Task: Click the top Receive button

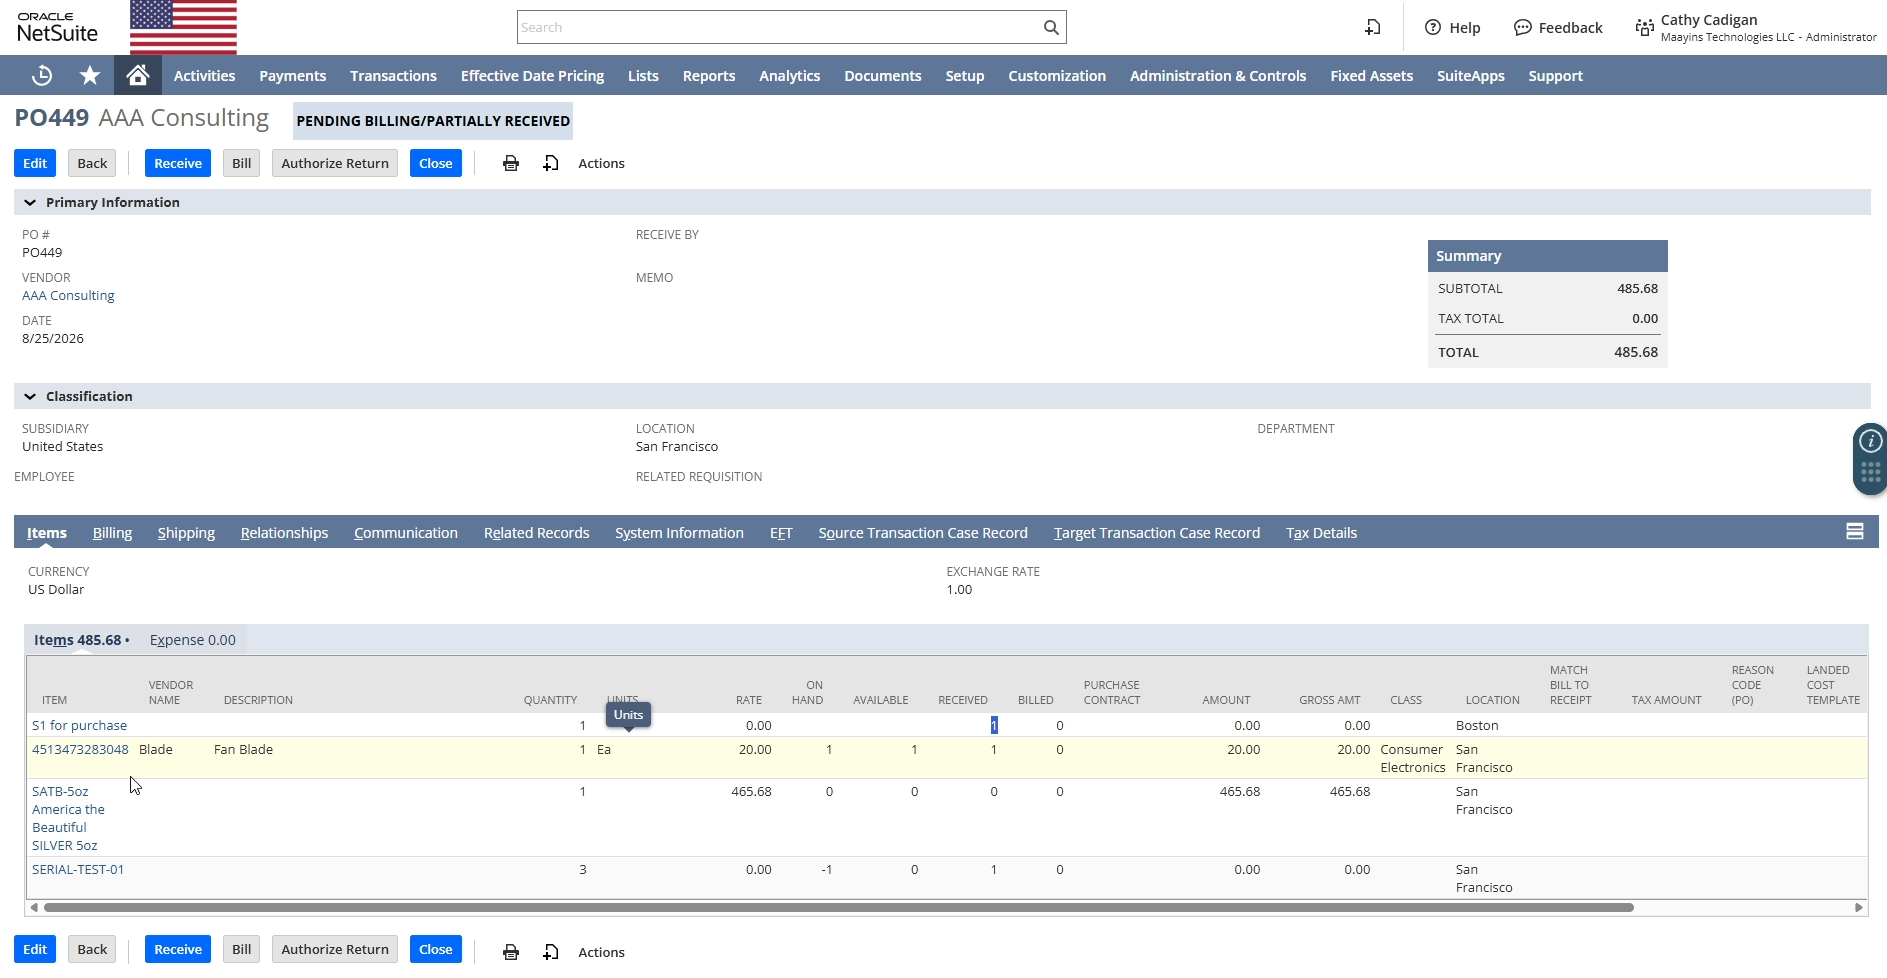Action: click(x=178, y=163)
